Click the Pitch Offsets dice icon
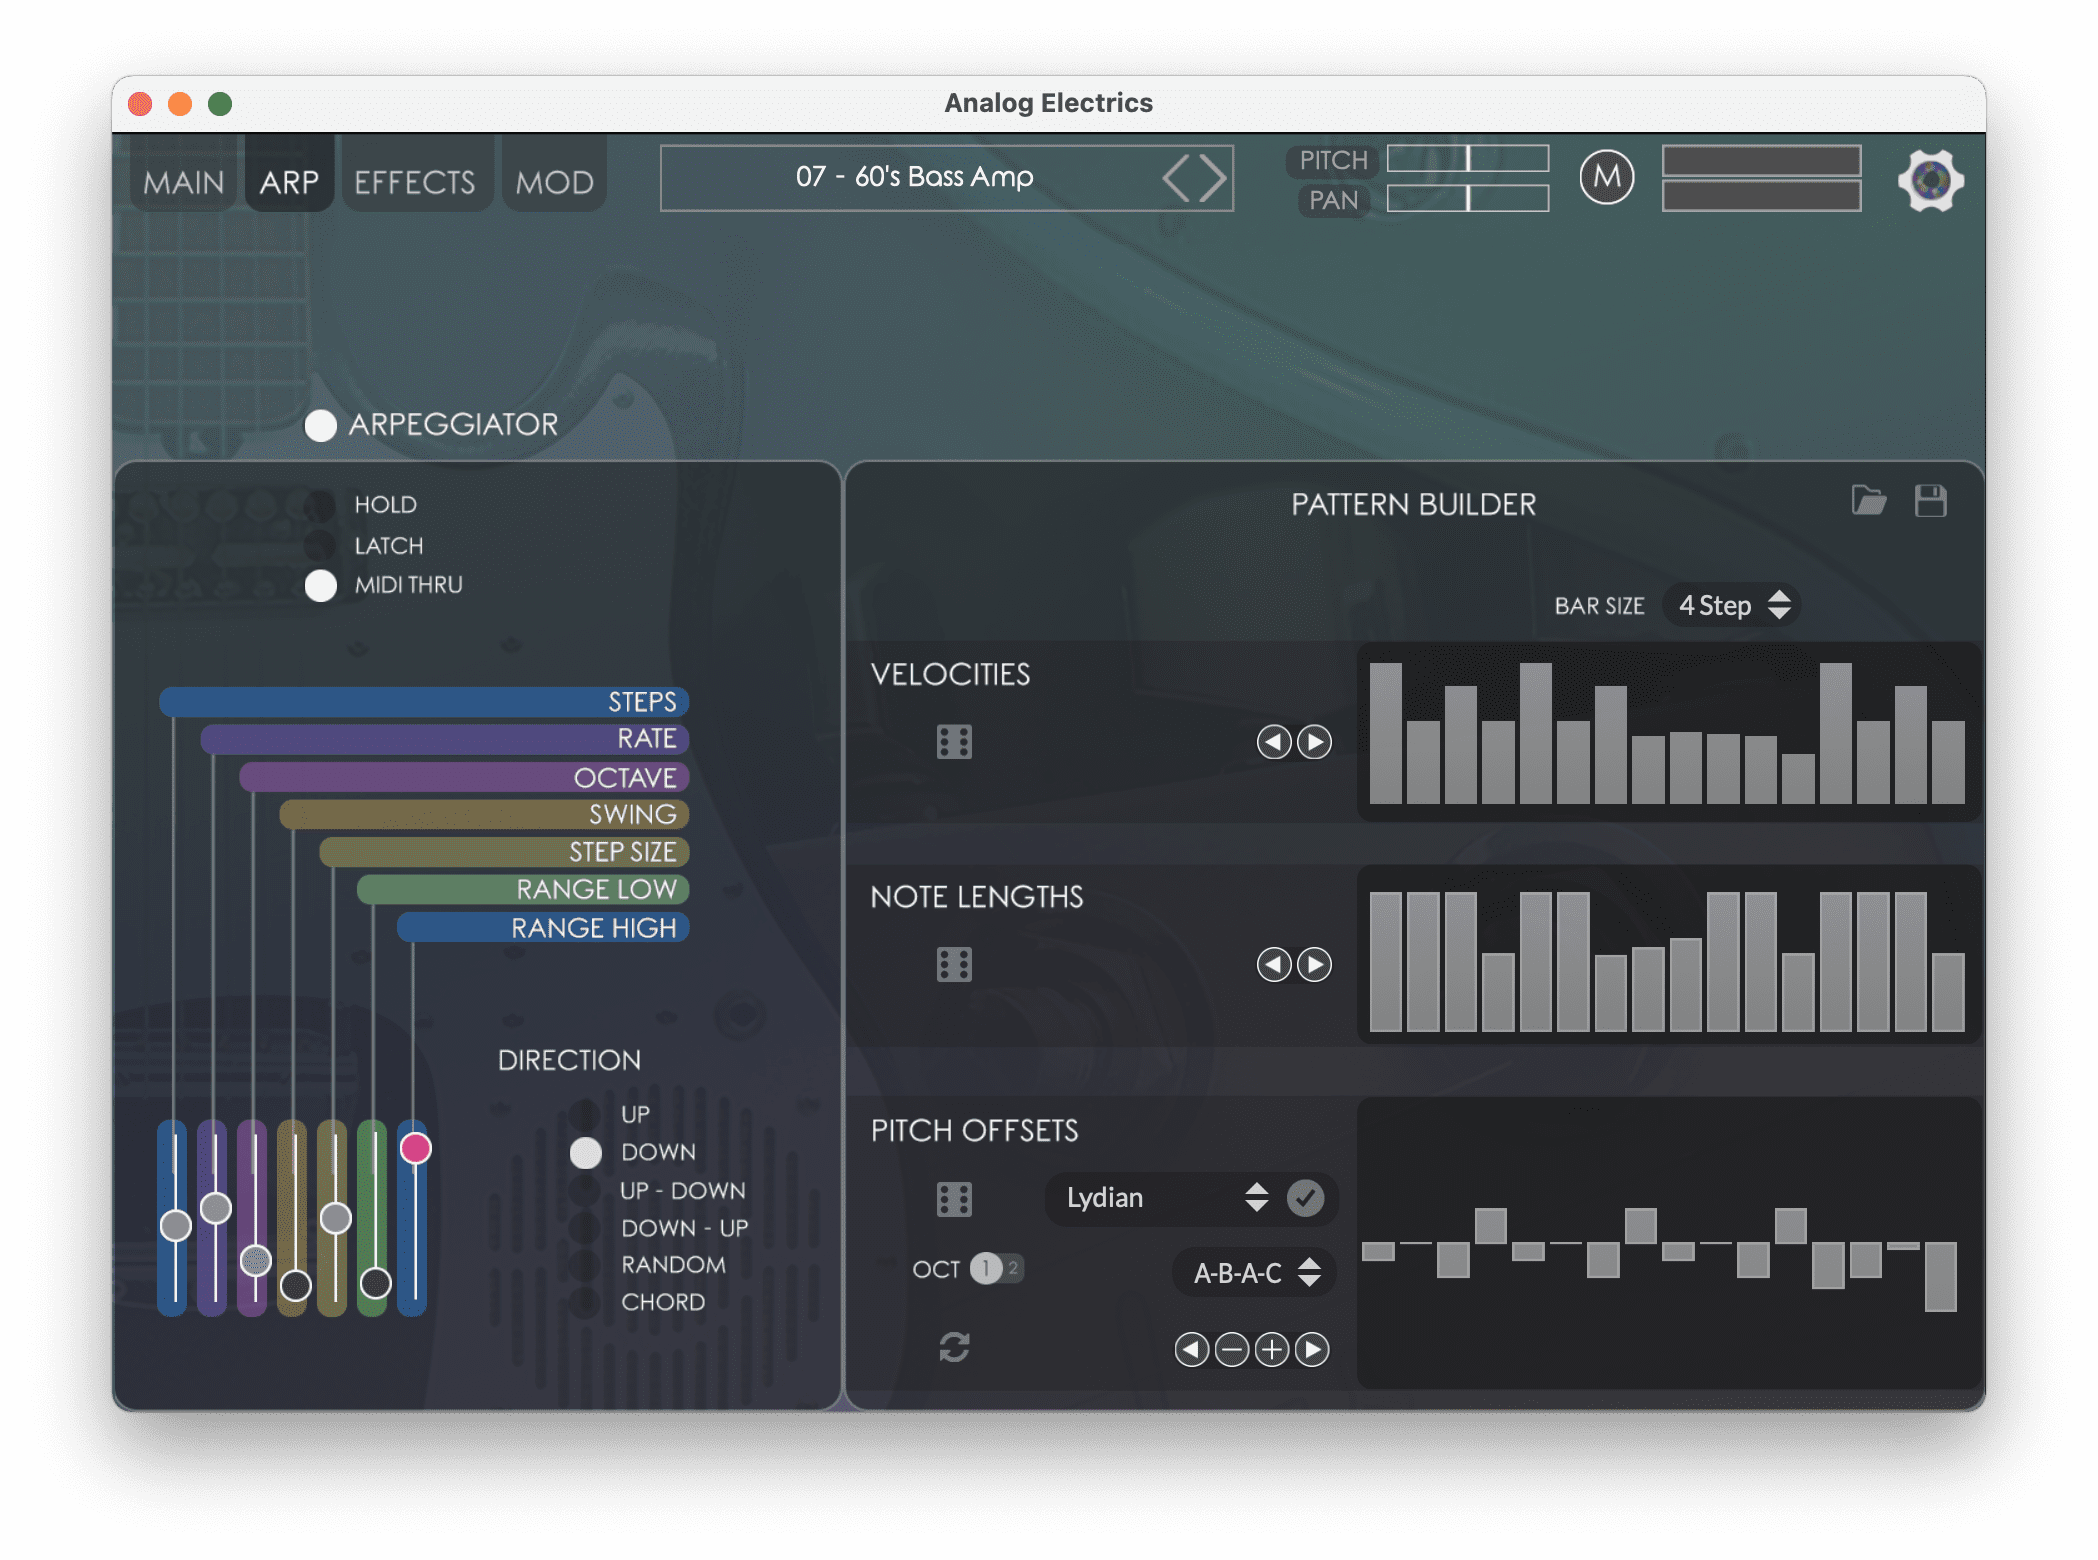Screen dimensions: 2098x1560 coord(954,1199)
